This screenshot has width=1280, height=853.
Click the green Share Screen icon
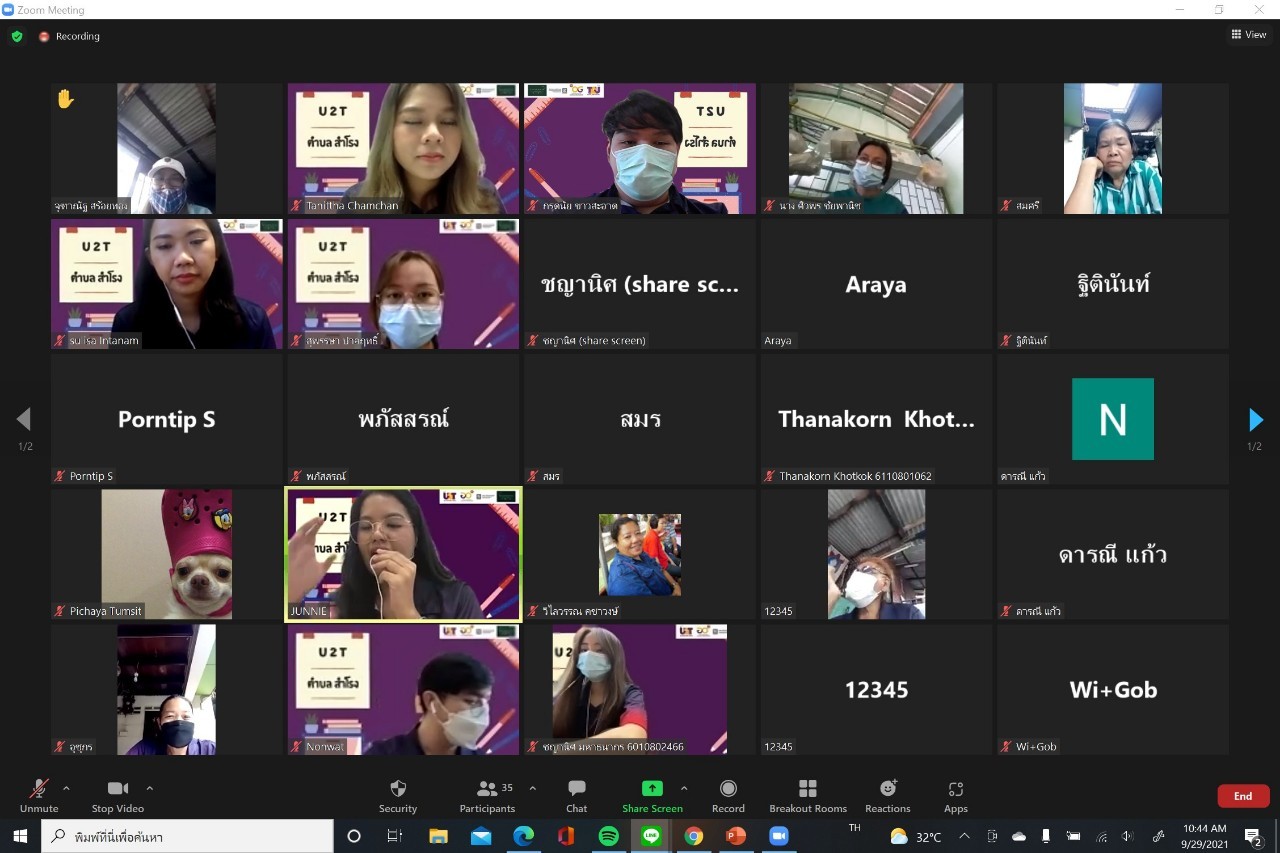click(652, 789)
